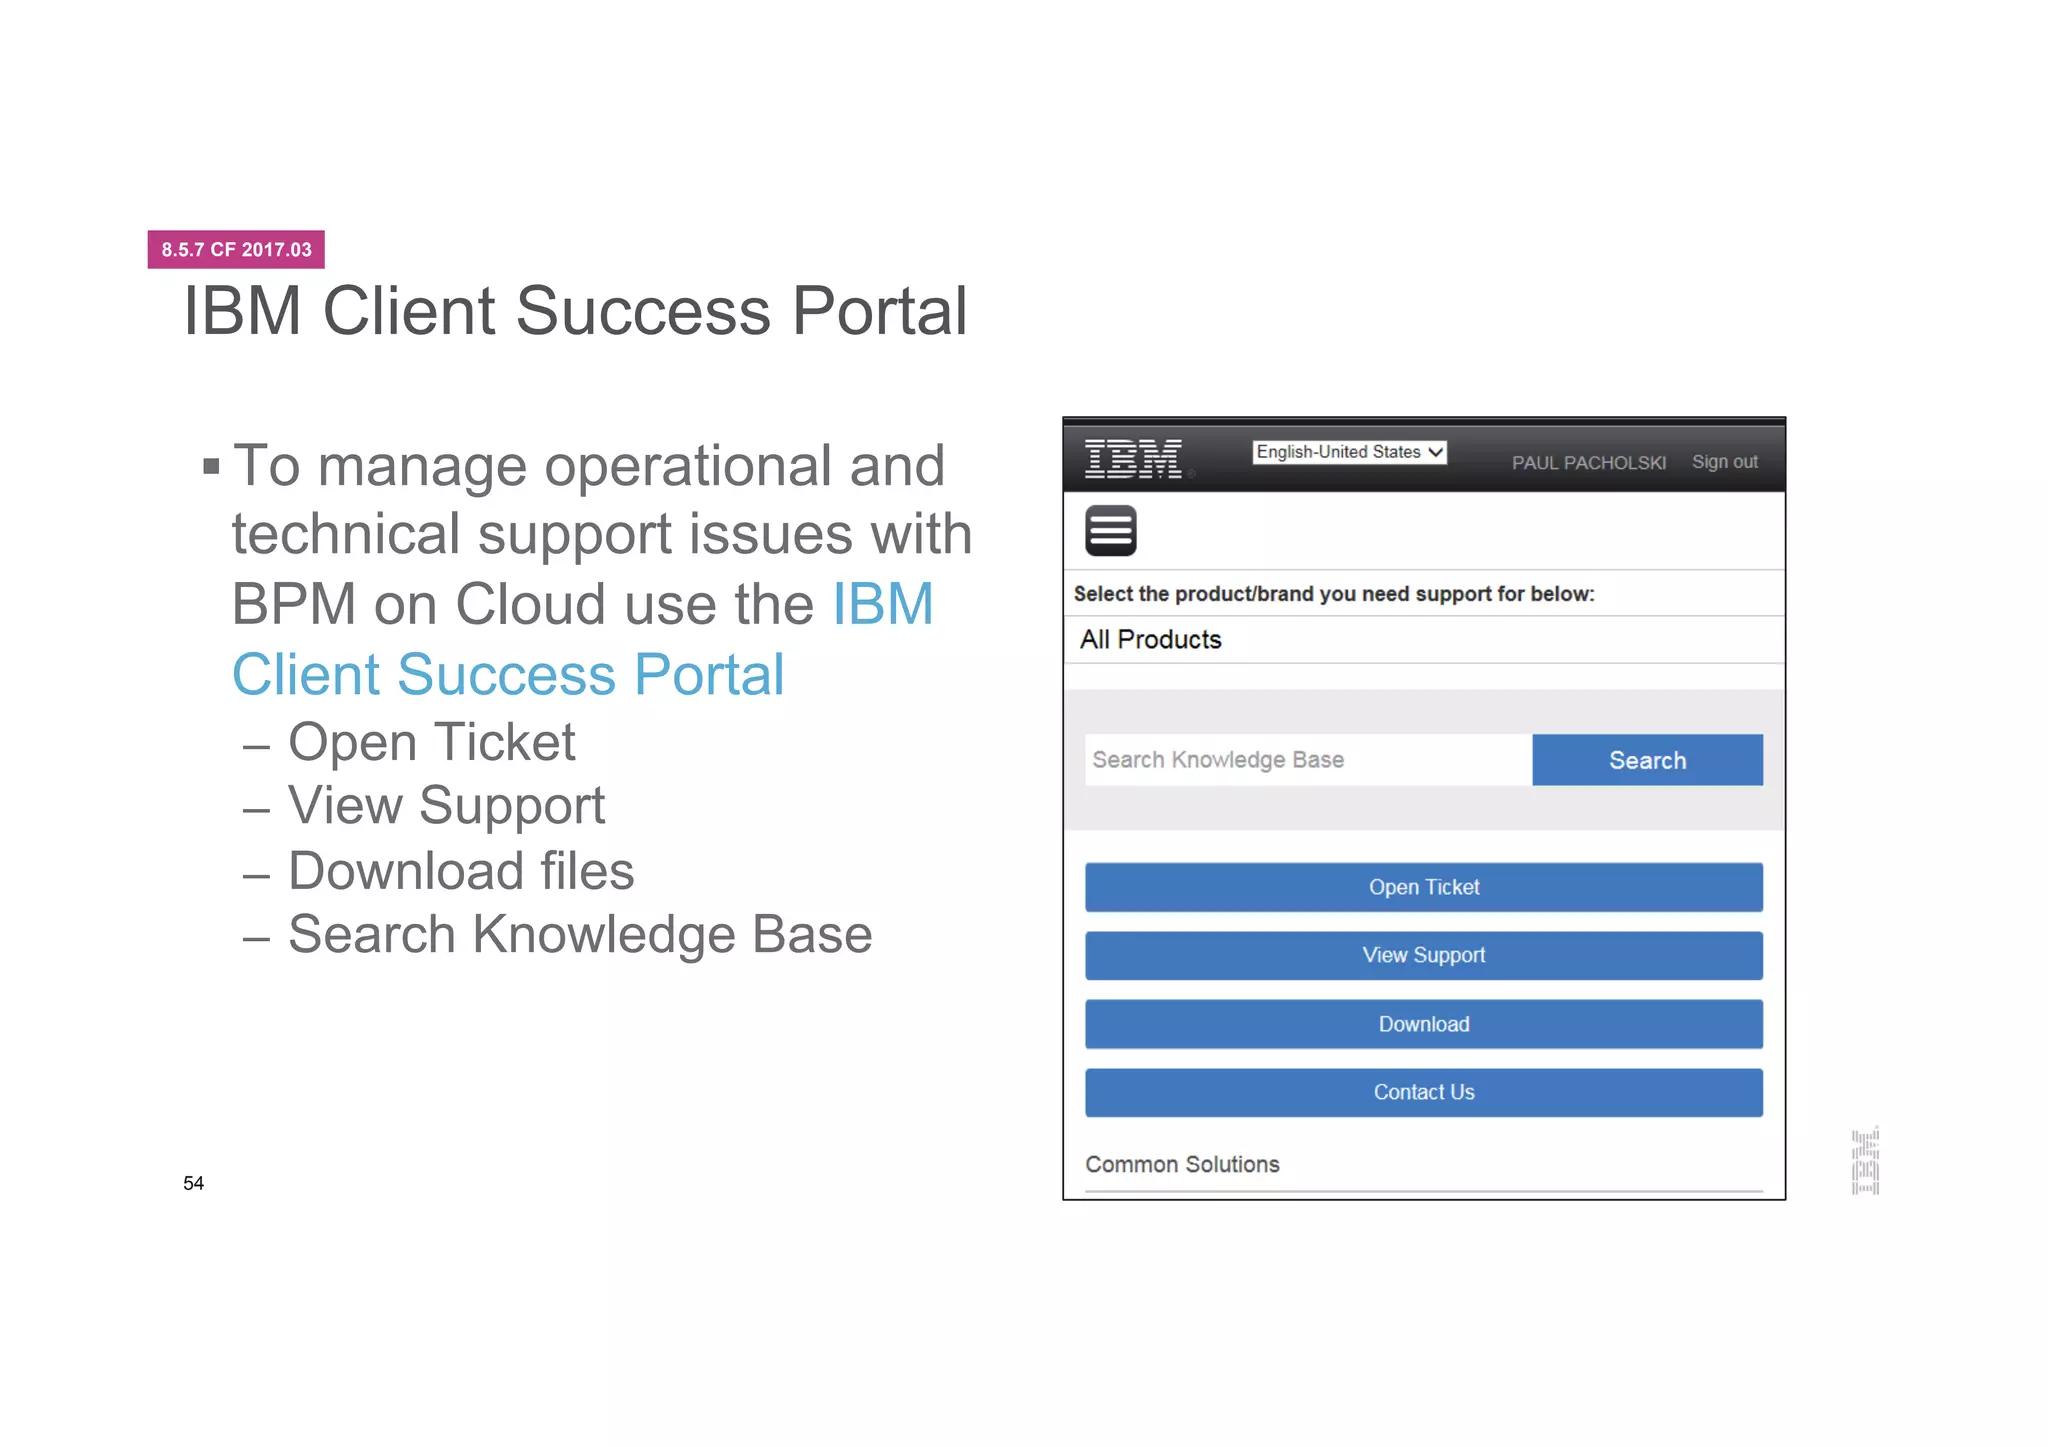
Task: Sign out of the portal
Action: (x=1724, y=462)
